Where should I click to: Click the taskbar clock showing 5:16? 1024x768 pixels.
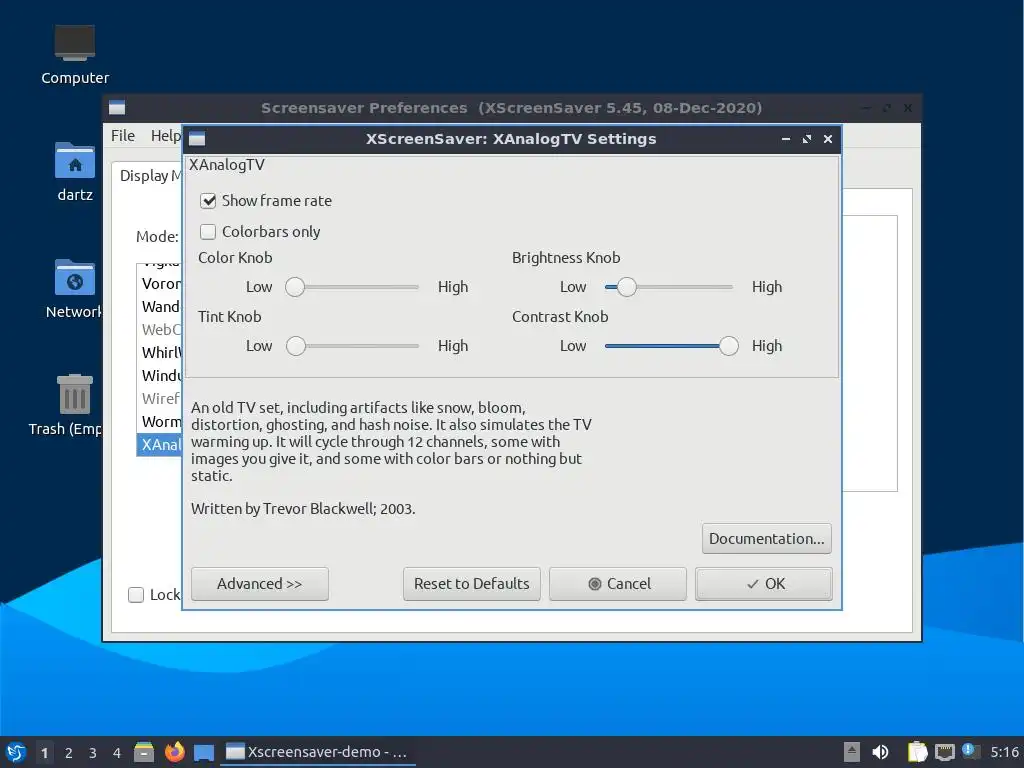click(1004, 752)
